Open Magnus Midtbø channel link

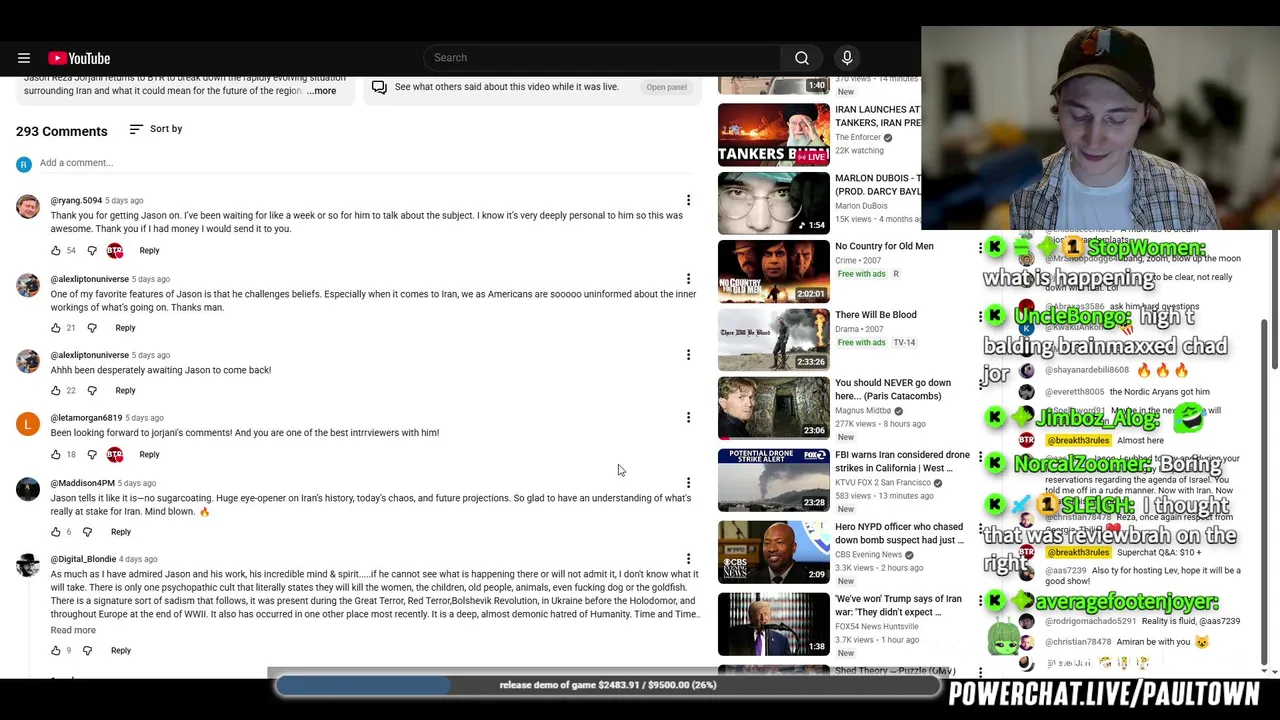[863, 411]
